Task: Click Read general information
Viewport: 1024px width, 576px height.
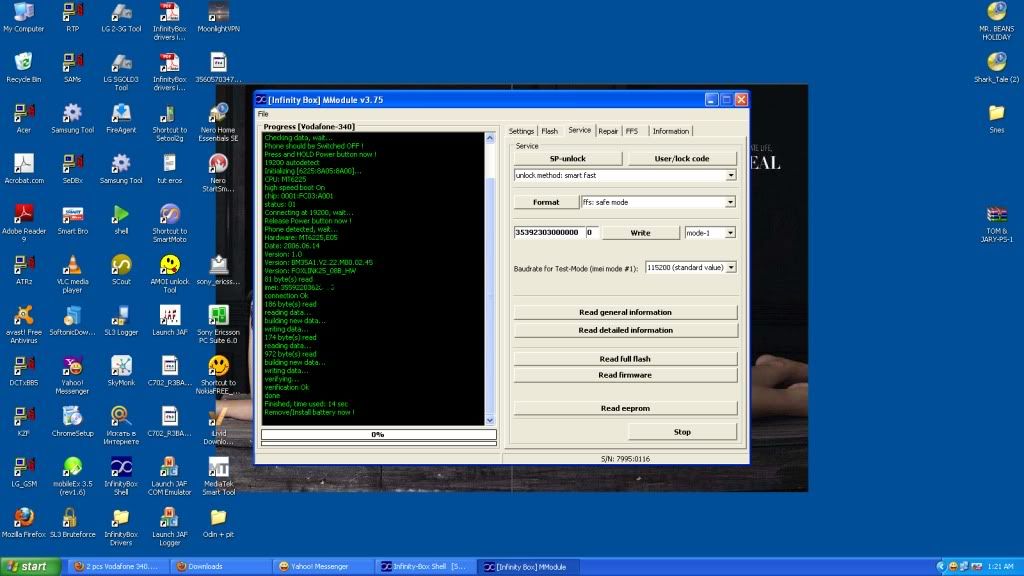Action: pos(625,313)
